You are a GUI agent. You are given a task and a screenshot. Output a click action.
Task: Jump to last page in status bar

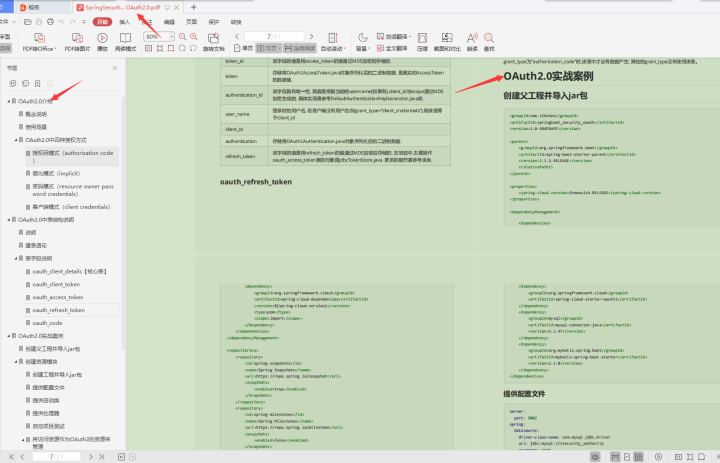tap(101, 457)
